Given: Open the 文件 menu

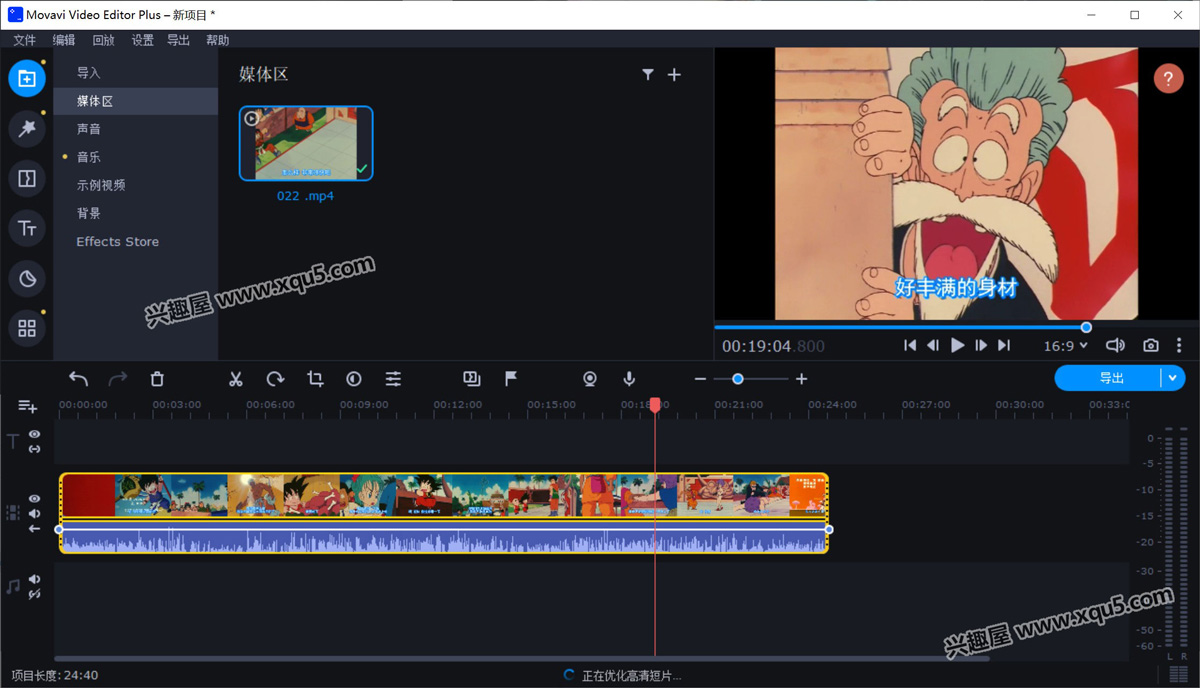Looking at the screenshot, I should point(24,40).
